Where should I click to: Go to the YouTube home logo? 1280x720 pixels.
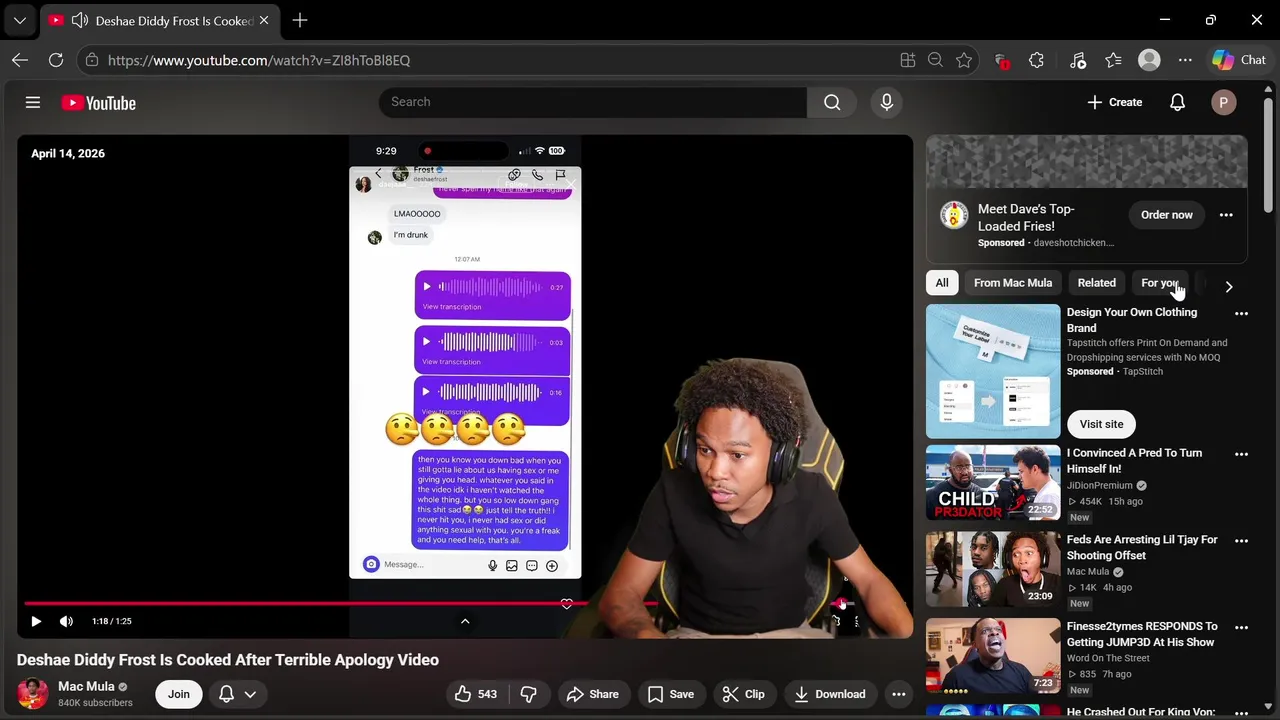click(x=98, y=103)
